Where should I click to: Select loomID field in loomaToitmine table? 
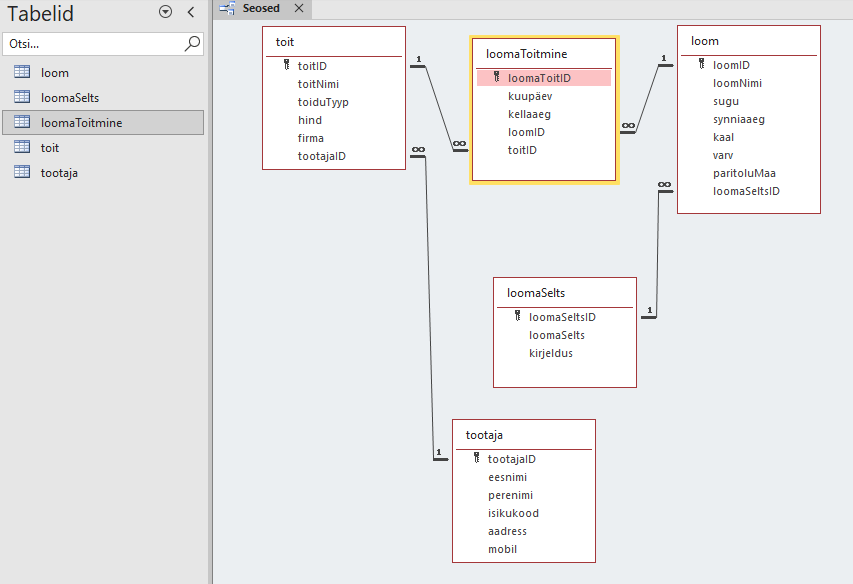(x=526, y=132)
